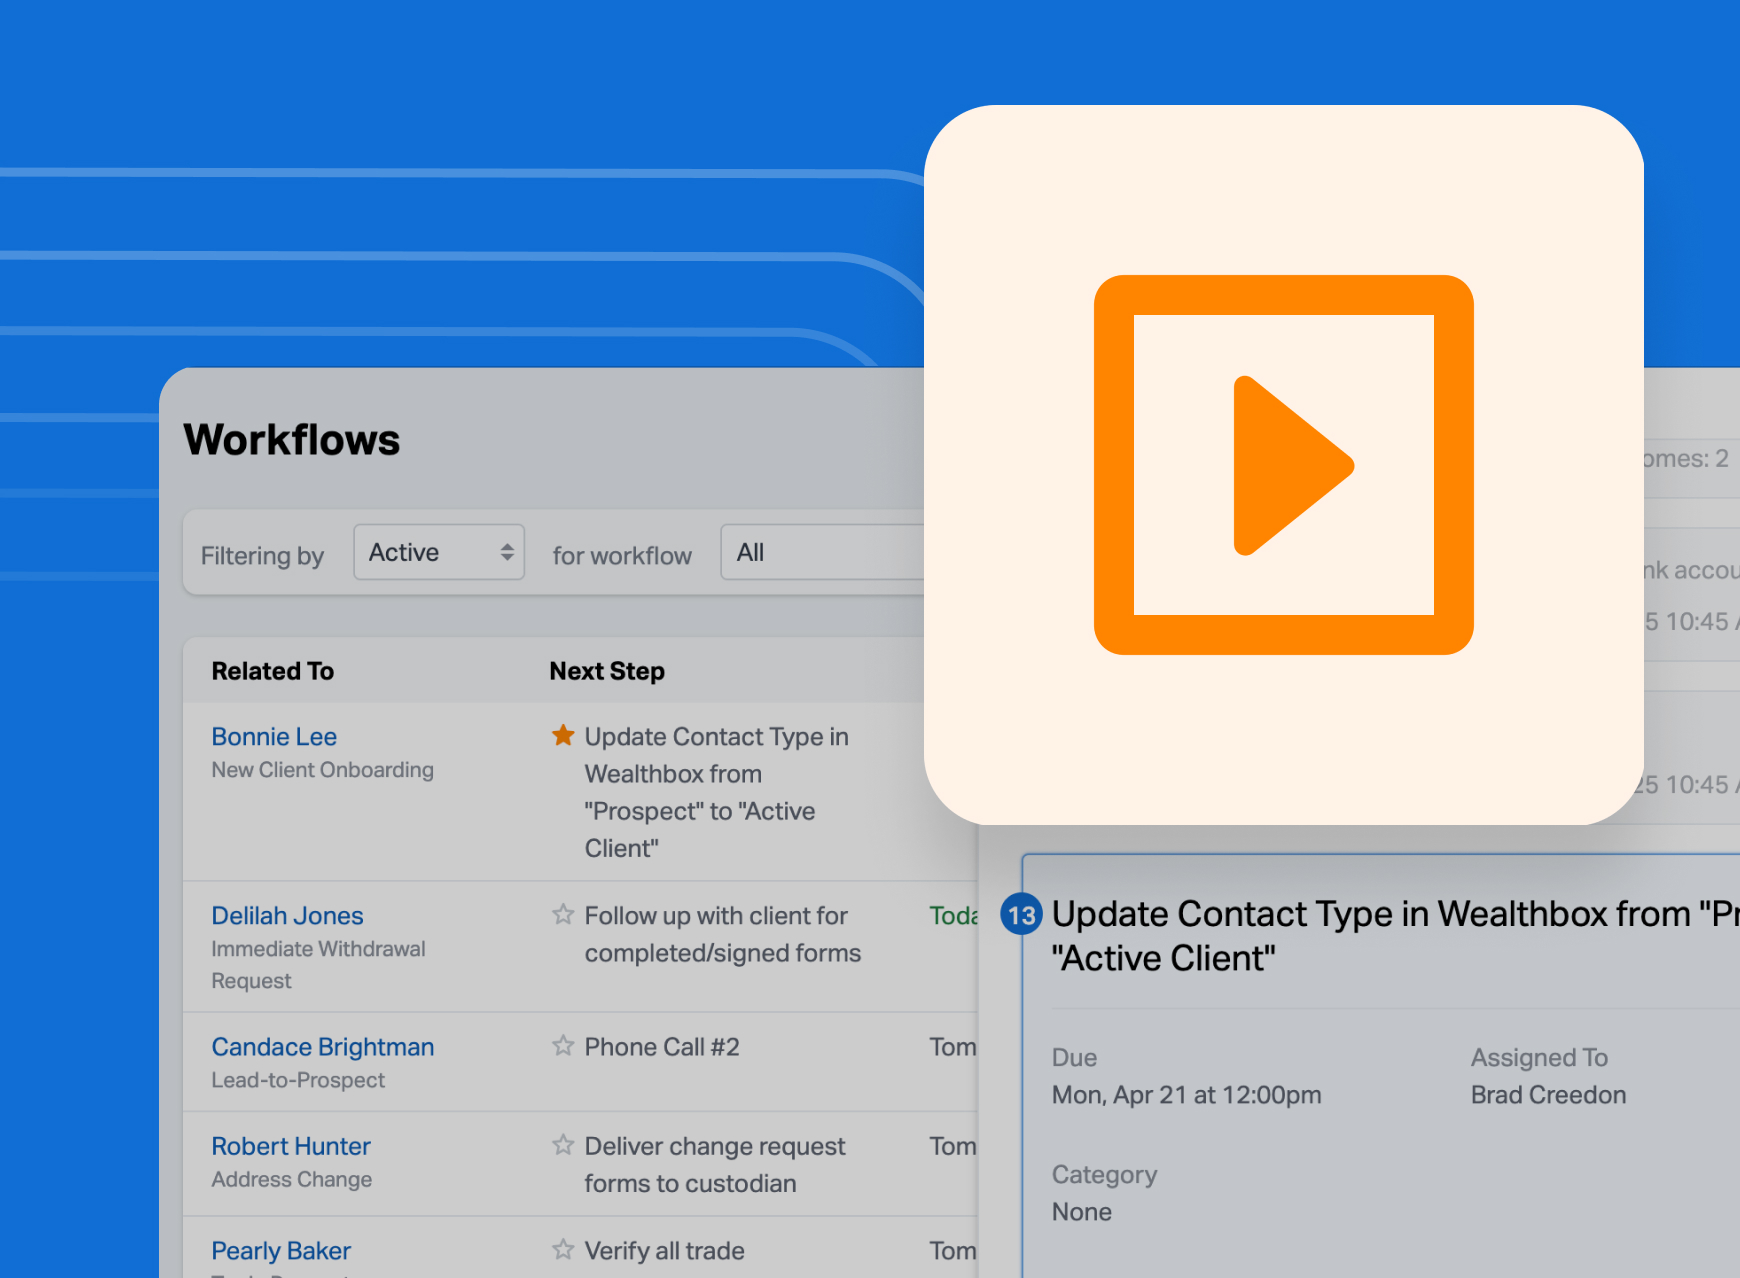This screenshot has height=1278, width=1740.
Task: Open the Active status filter dropdown
Action: point(438,553)
